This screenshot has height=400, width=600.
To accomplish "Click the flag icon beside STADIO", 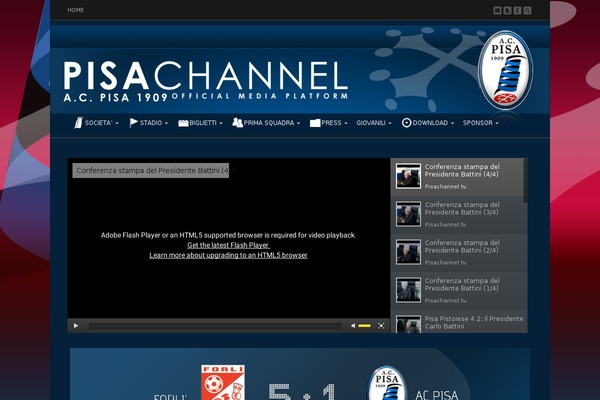I will point(134,122).
